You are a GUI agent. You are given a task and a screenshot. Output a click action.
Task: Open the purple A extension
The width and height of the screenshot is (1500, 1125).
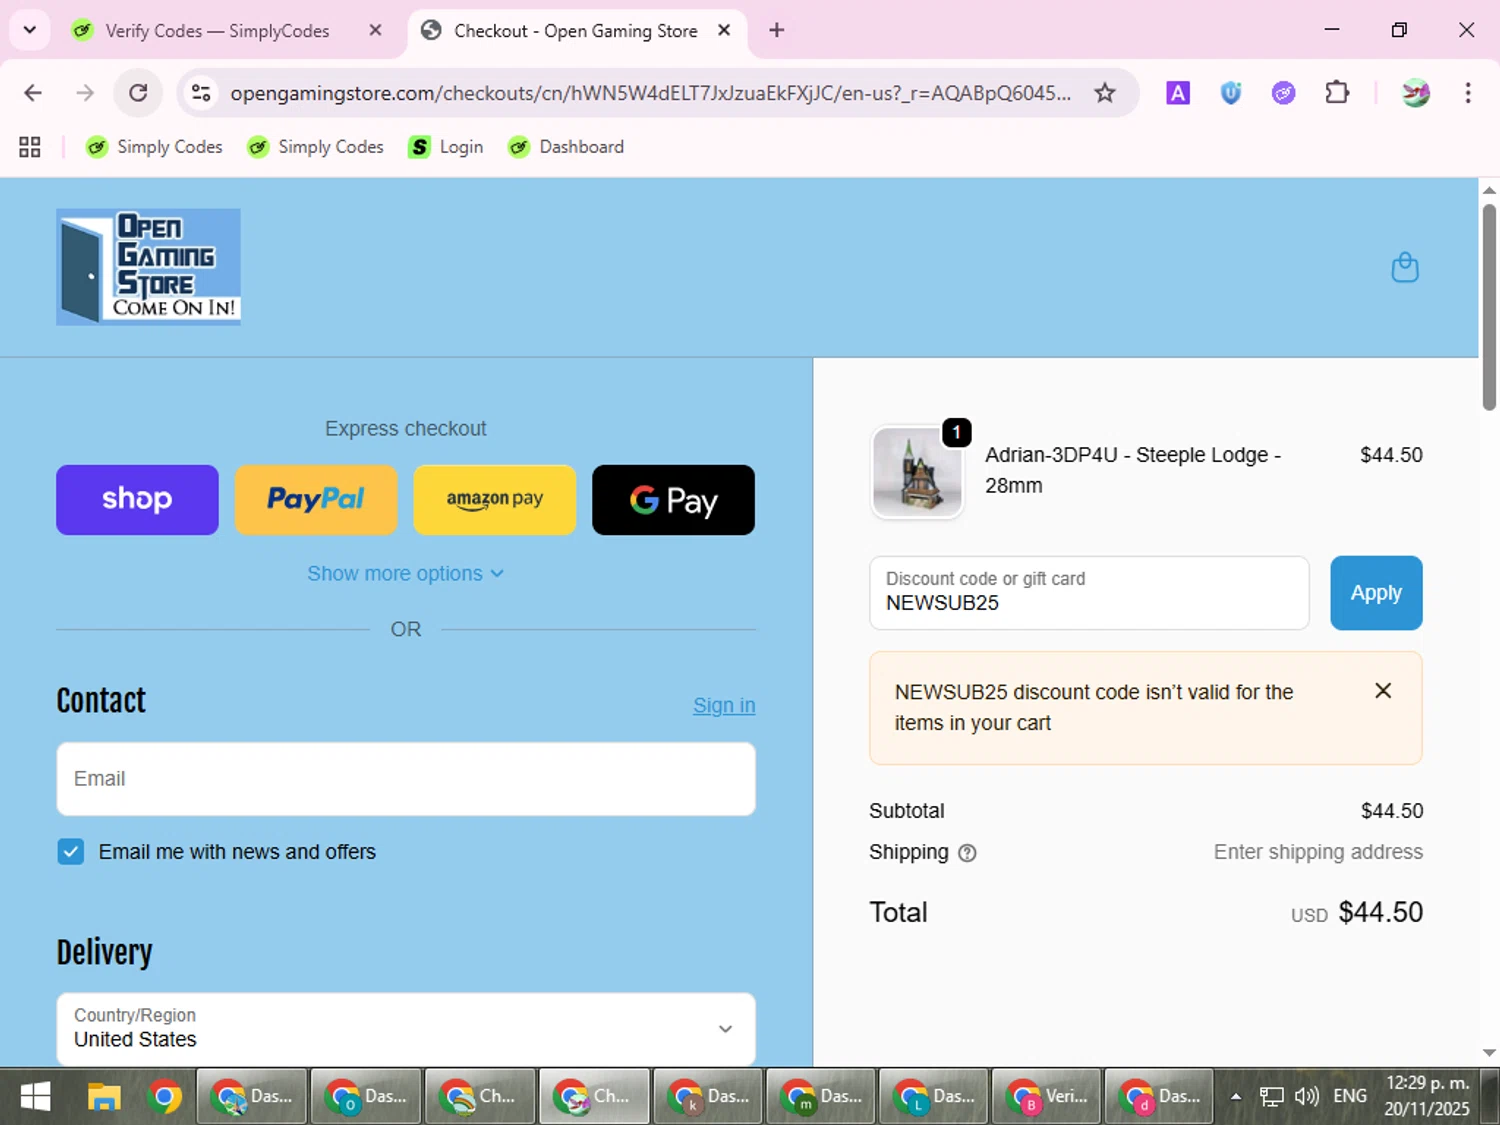click(1178, 93)
